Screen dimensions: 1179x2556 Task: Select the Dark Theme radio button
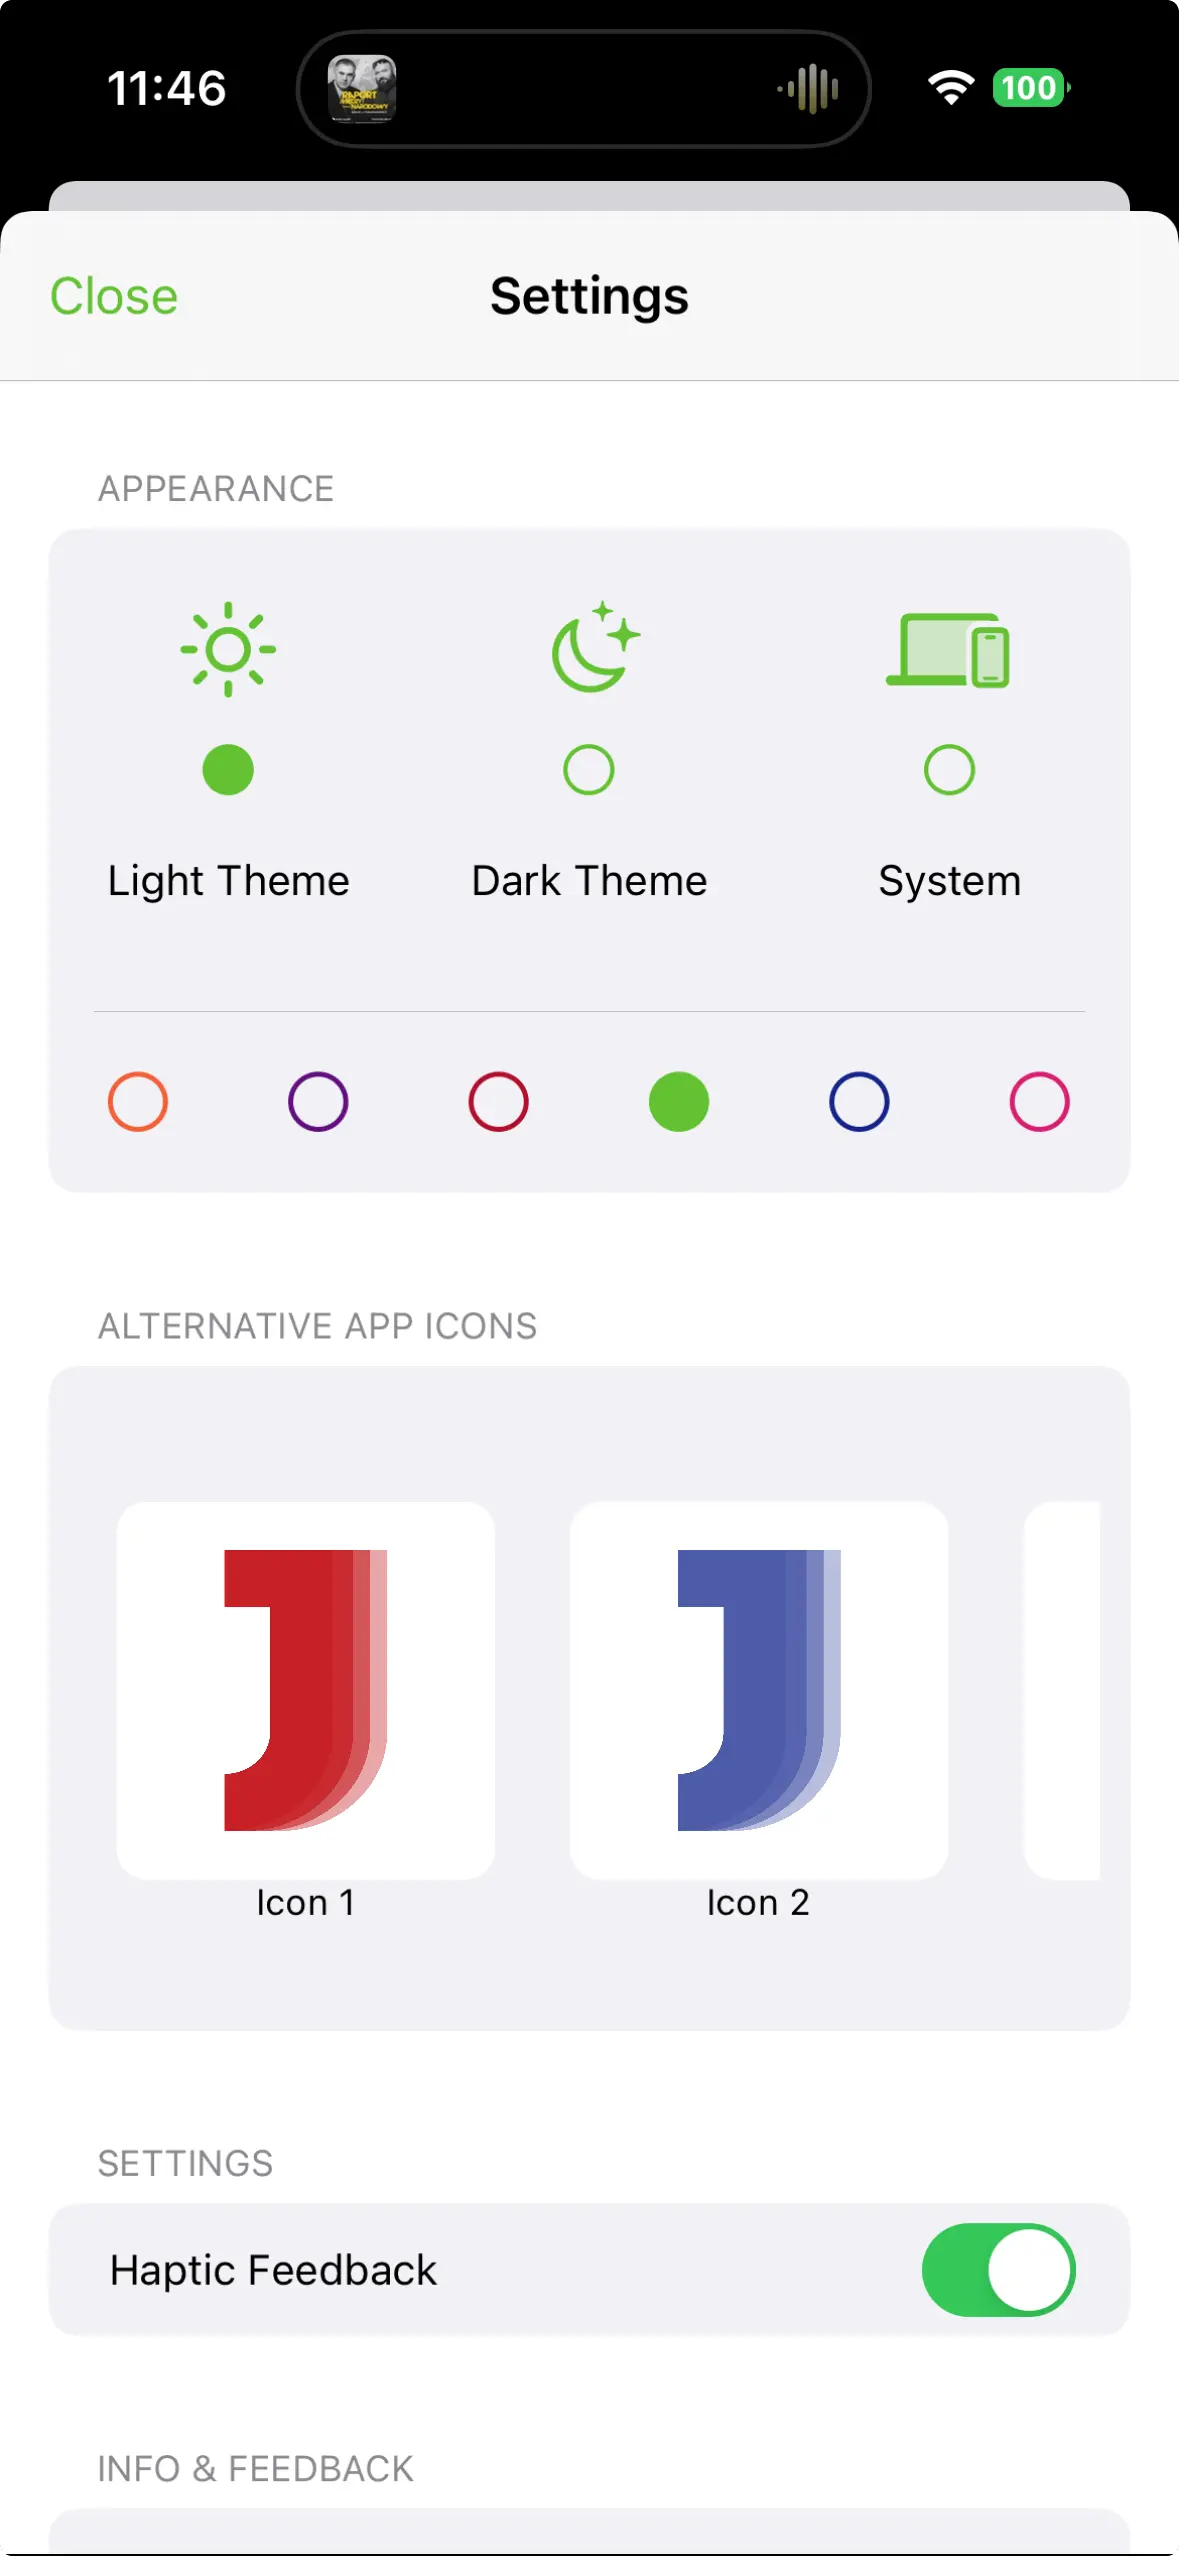pos(589,770)
